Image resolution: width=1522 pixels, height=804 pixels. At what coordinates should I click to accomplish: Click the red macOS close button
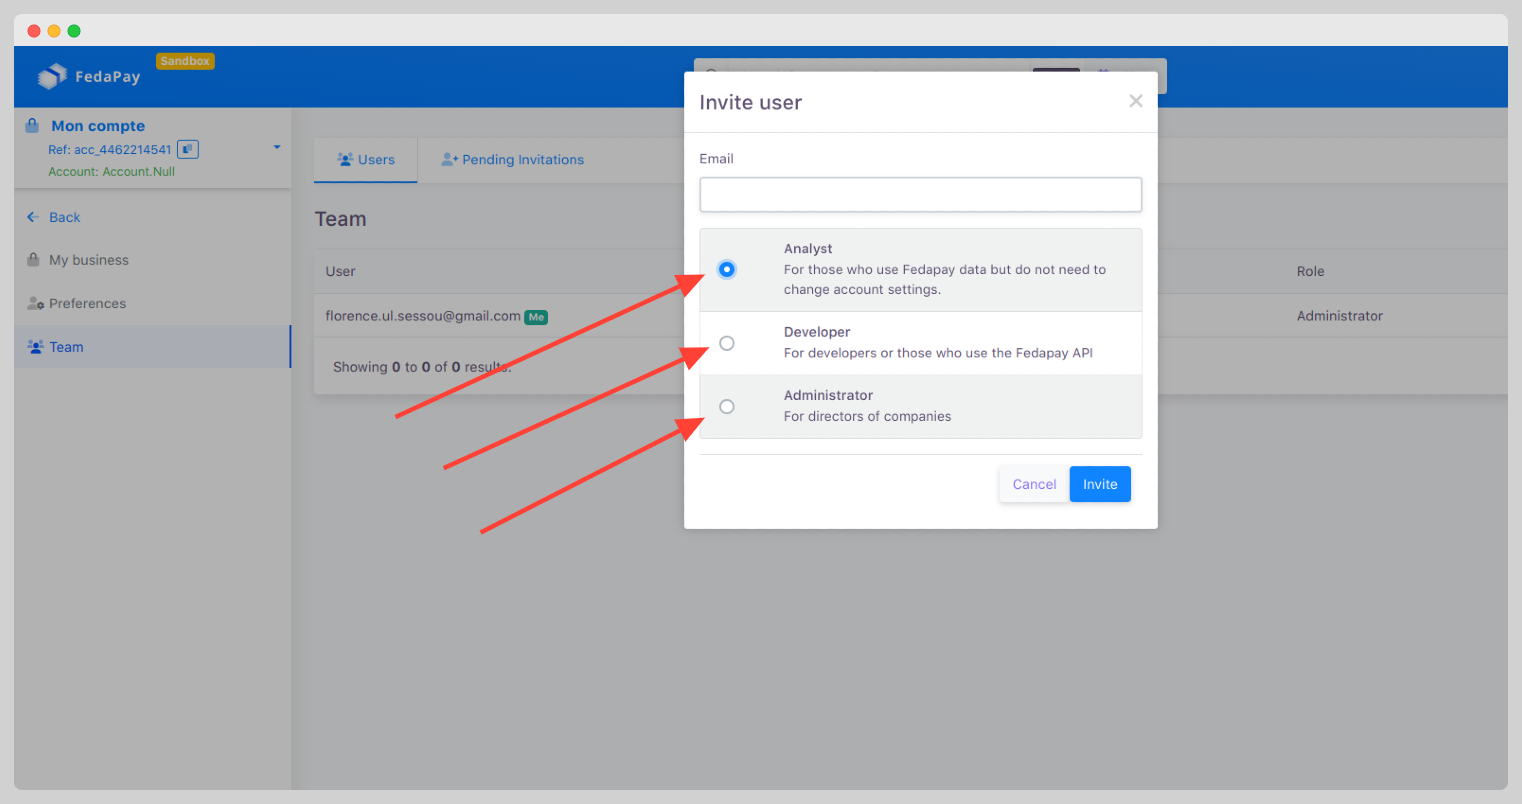[34, 31]
